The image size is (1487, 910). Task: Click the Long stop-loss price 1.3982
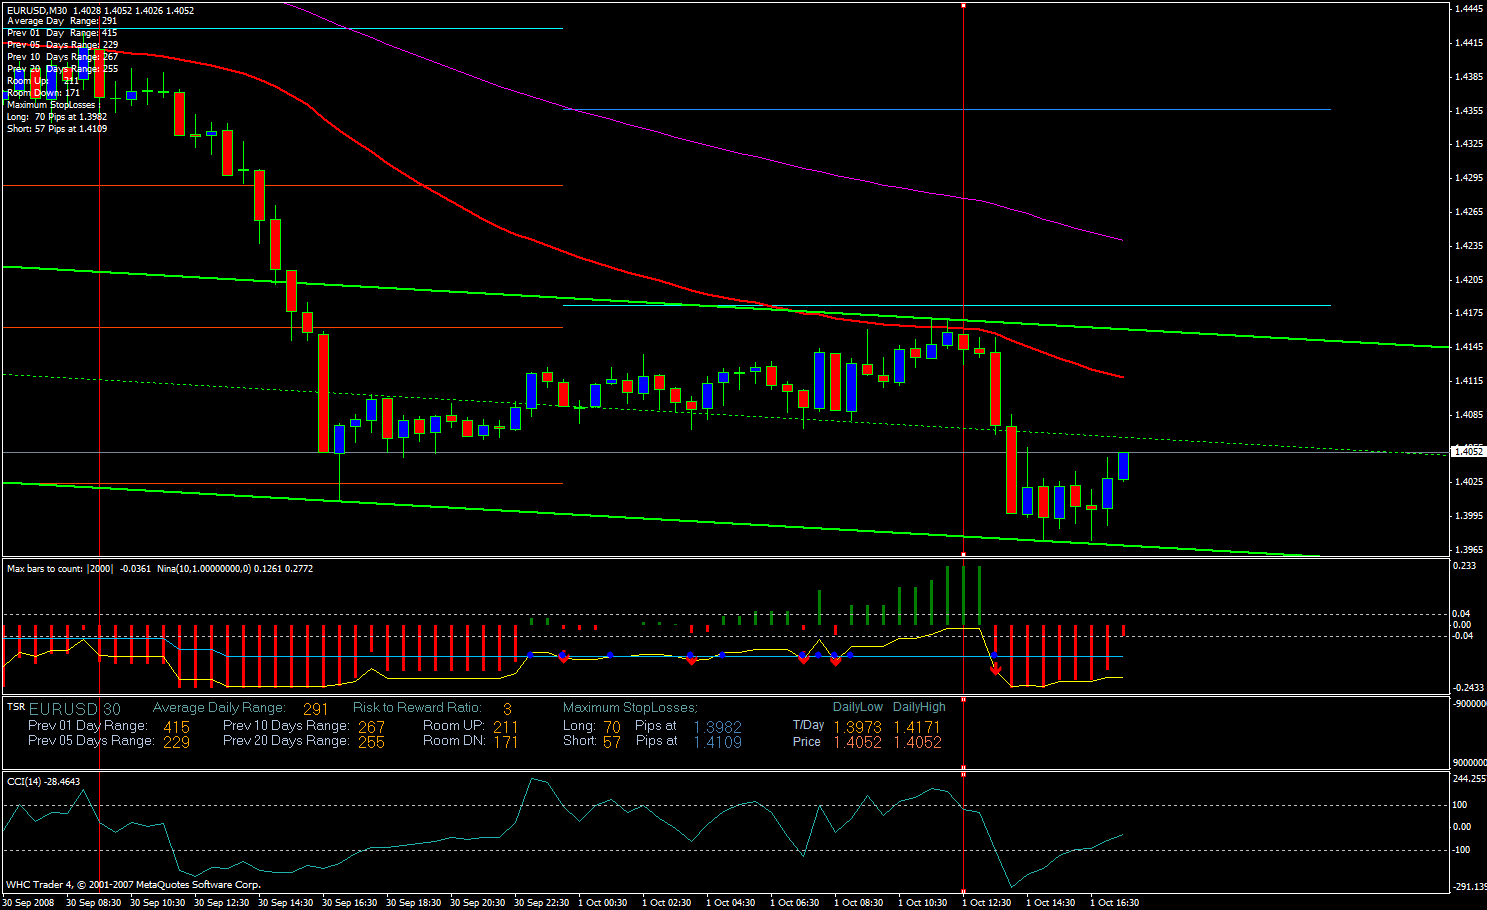[x=717, y=727]
